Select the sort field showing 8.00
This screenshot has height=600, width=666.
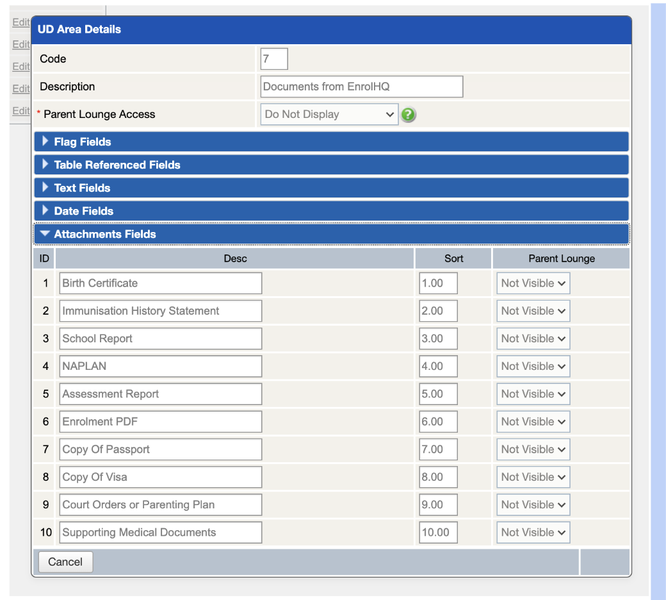point(438,477)
